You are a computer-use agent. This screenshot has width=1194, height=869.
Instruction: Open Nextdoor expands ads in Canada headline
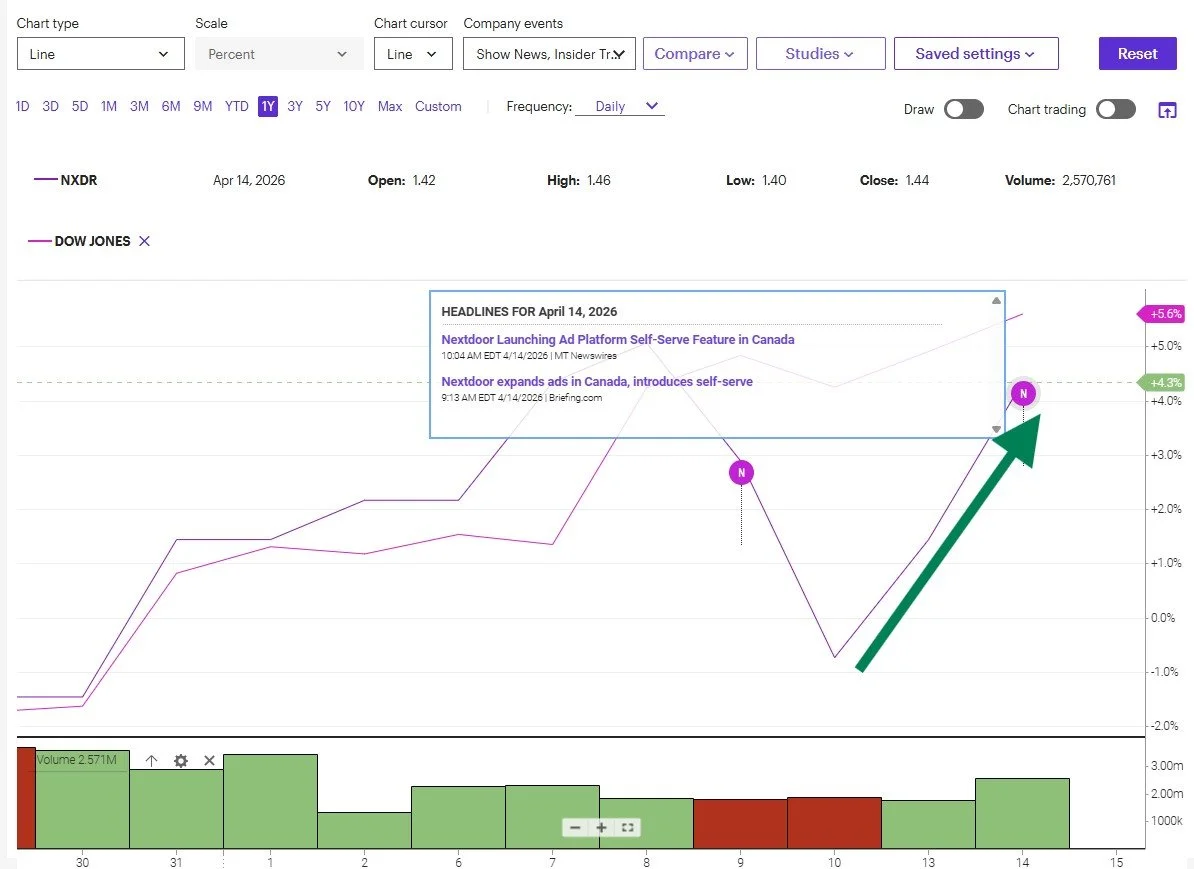coord(597,382)
